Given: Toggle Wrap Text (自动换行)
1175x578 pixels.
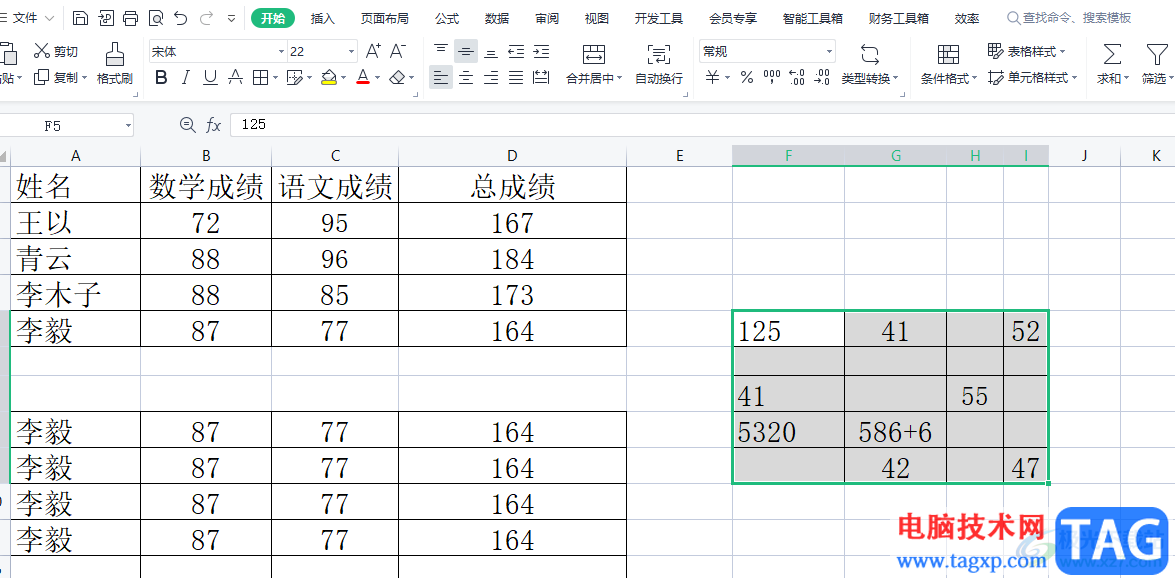Looking at the screenshot, I should (659, 63).
